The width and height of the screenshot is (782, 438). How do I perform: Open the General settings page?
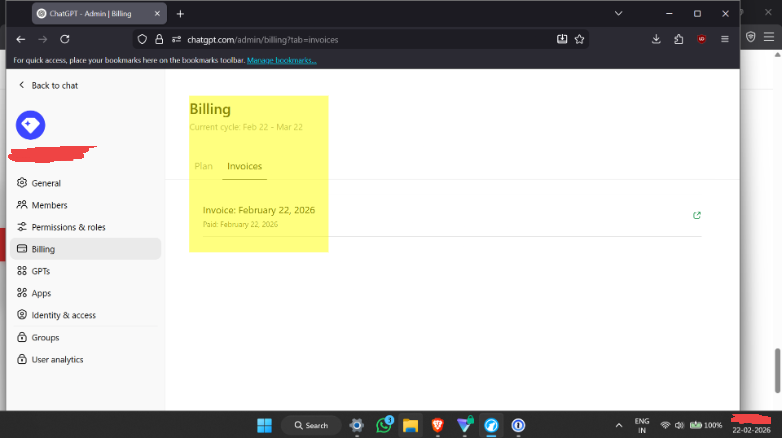46,183
